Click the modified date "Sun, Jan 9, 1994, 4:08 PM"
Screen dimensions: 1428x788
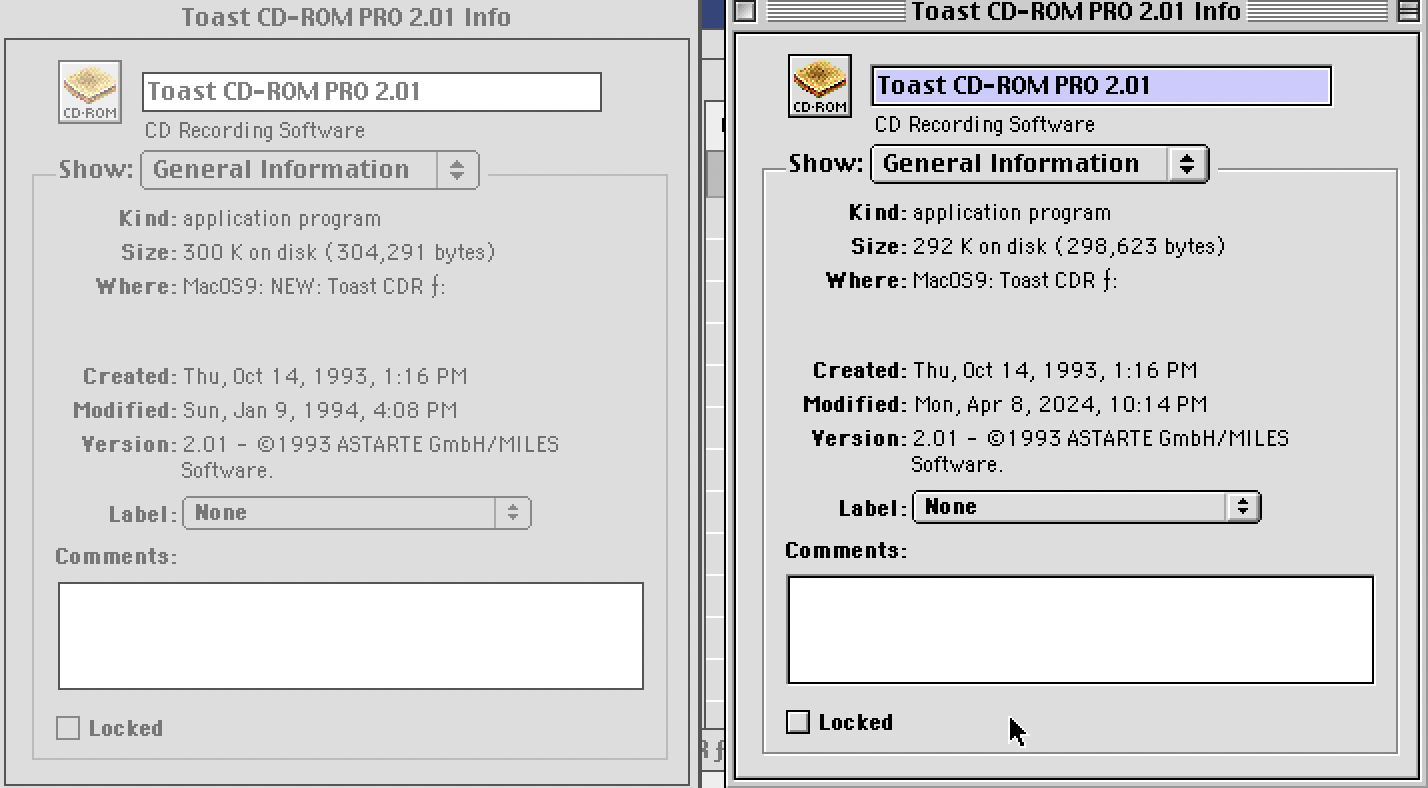coord(320,411)
